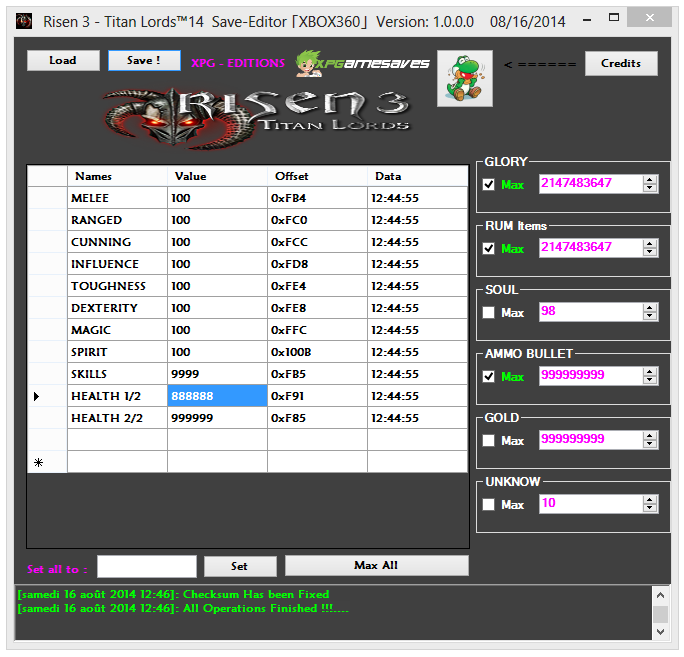
Task: Increase the GLORY value with up arrow
Action: click(x=650, y=180)
